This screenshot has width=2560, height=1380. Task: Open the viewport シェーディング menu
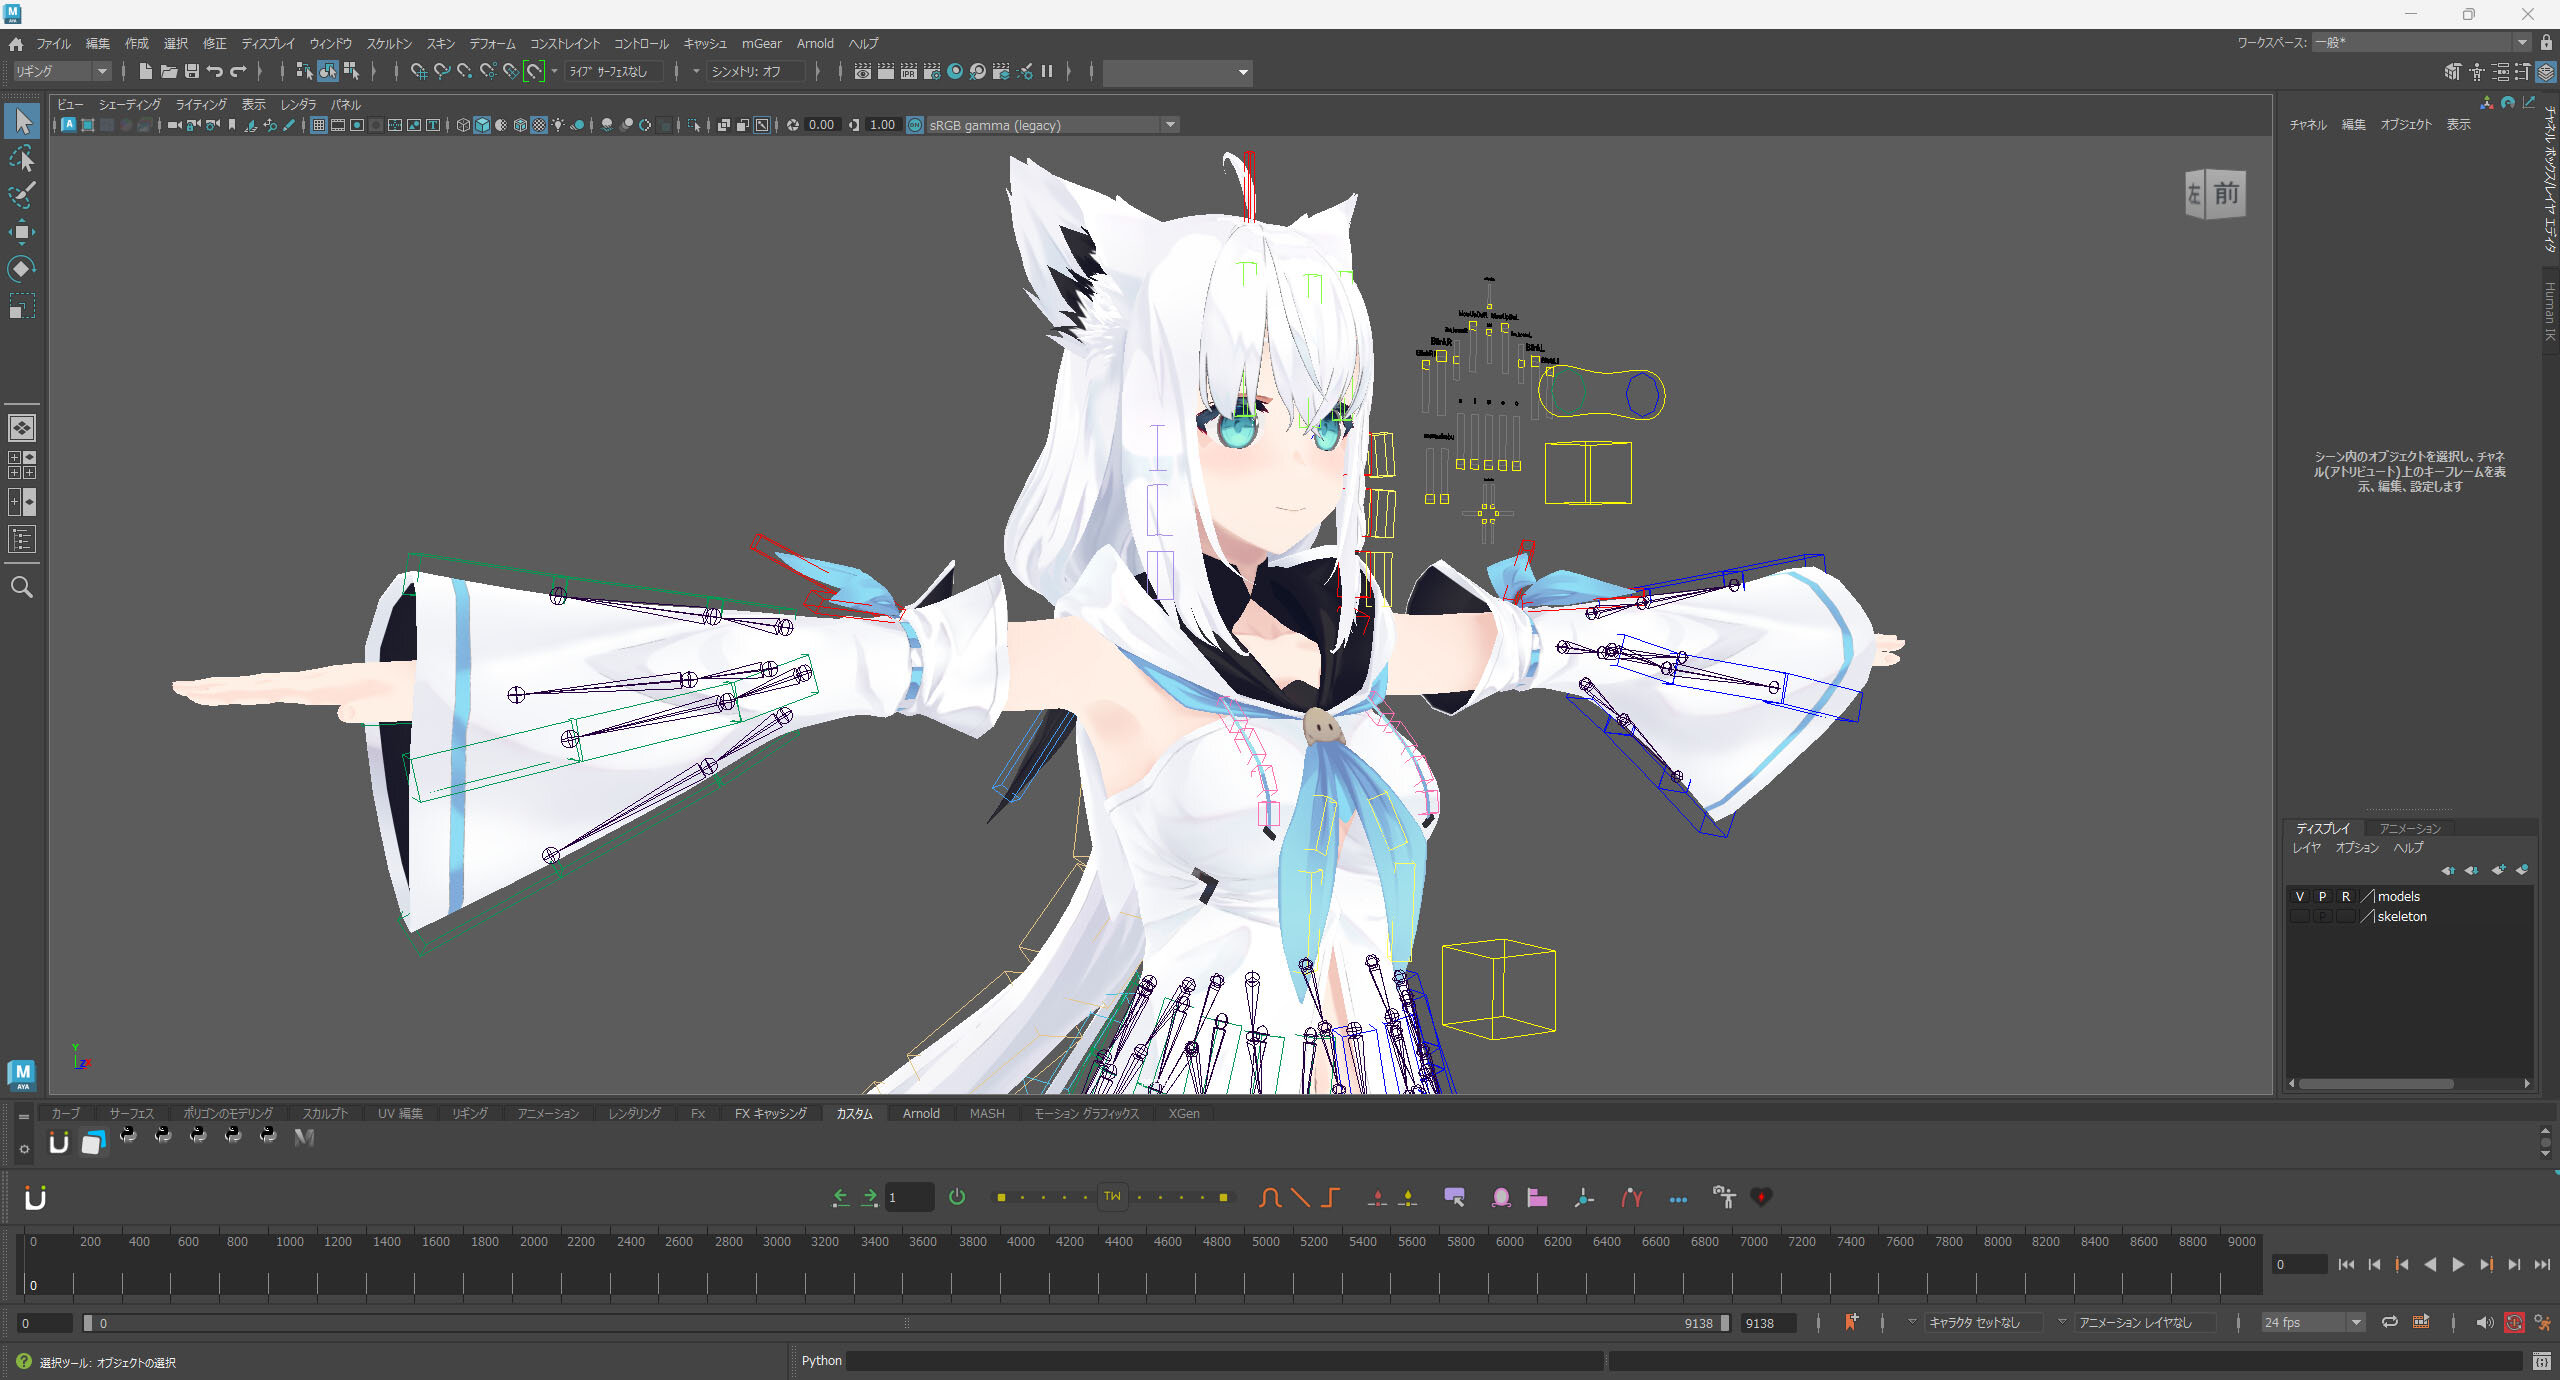coord(129,105)
